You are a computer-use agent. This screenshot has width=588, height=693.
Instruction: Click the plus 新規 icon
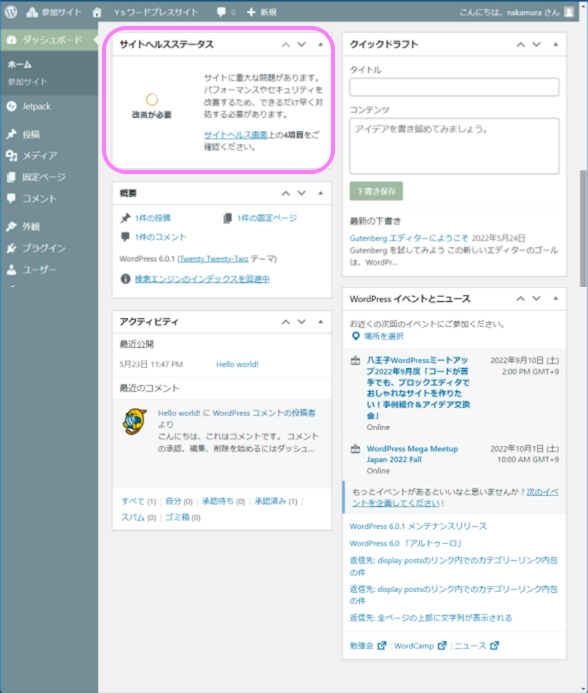[x=251, y=12]
